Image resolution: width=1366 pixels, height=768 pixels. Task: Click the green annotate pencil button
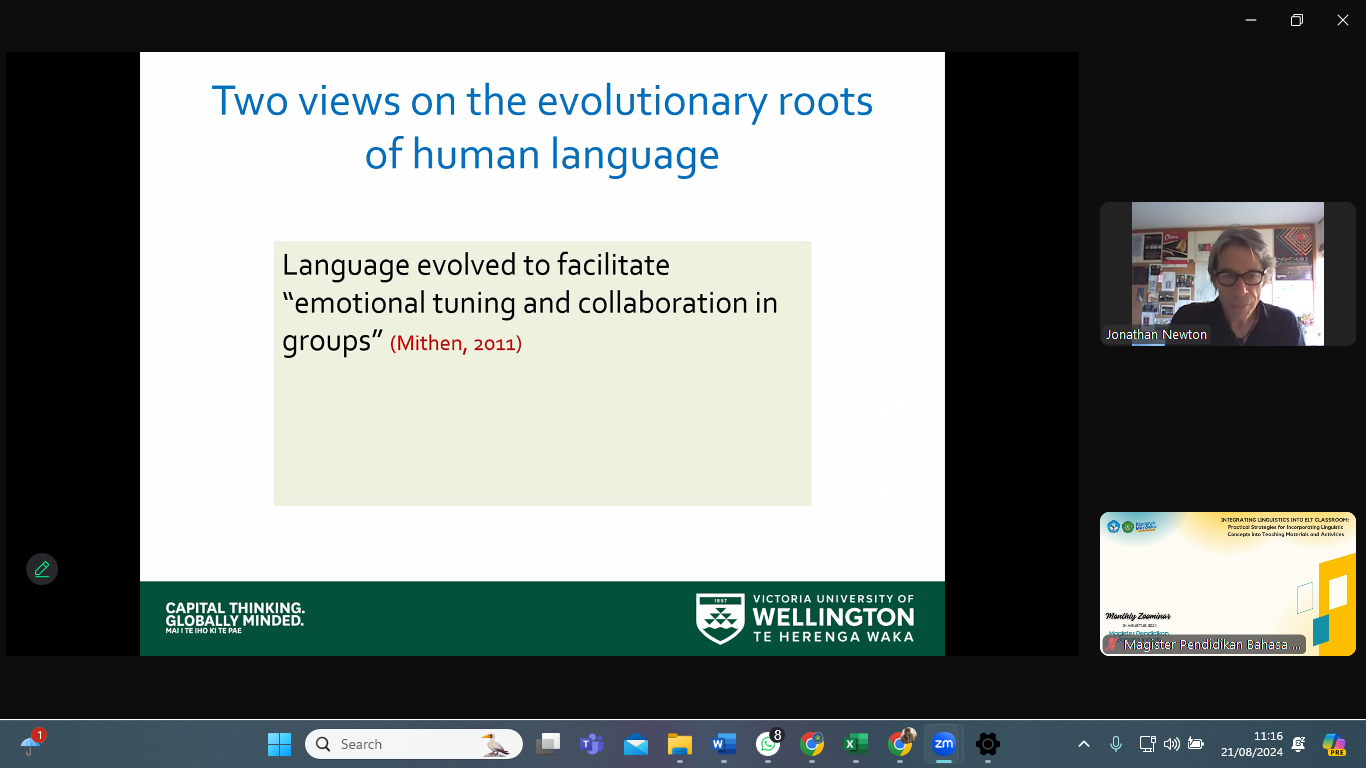[x=42, y=569]
